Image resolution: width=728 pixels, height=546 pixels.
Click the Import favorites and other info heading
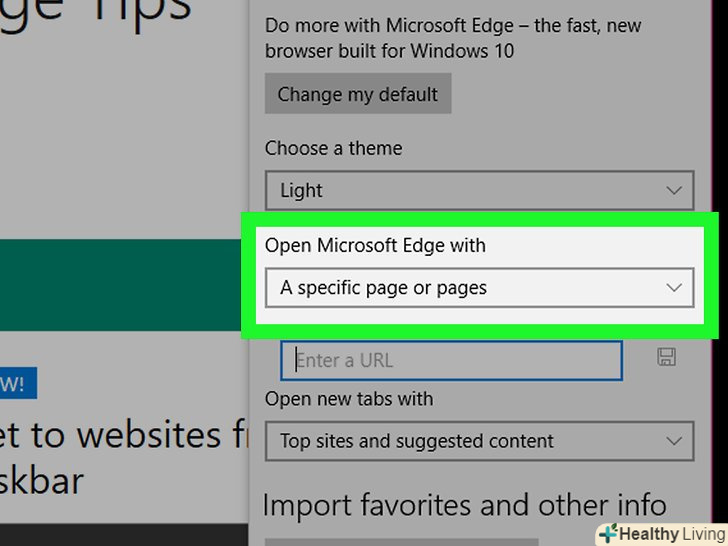[x=464, y=504]
